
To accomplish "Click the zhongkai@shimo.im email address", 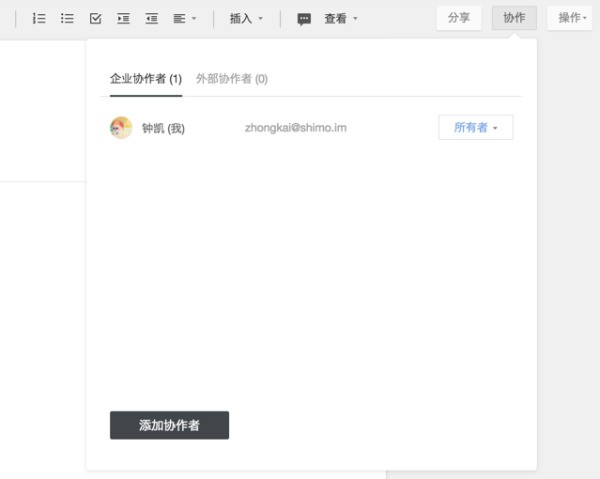I will (295, 128).
